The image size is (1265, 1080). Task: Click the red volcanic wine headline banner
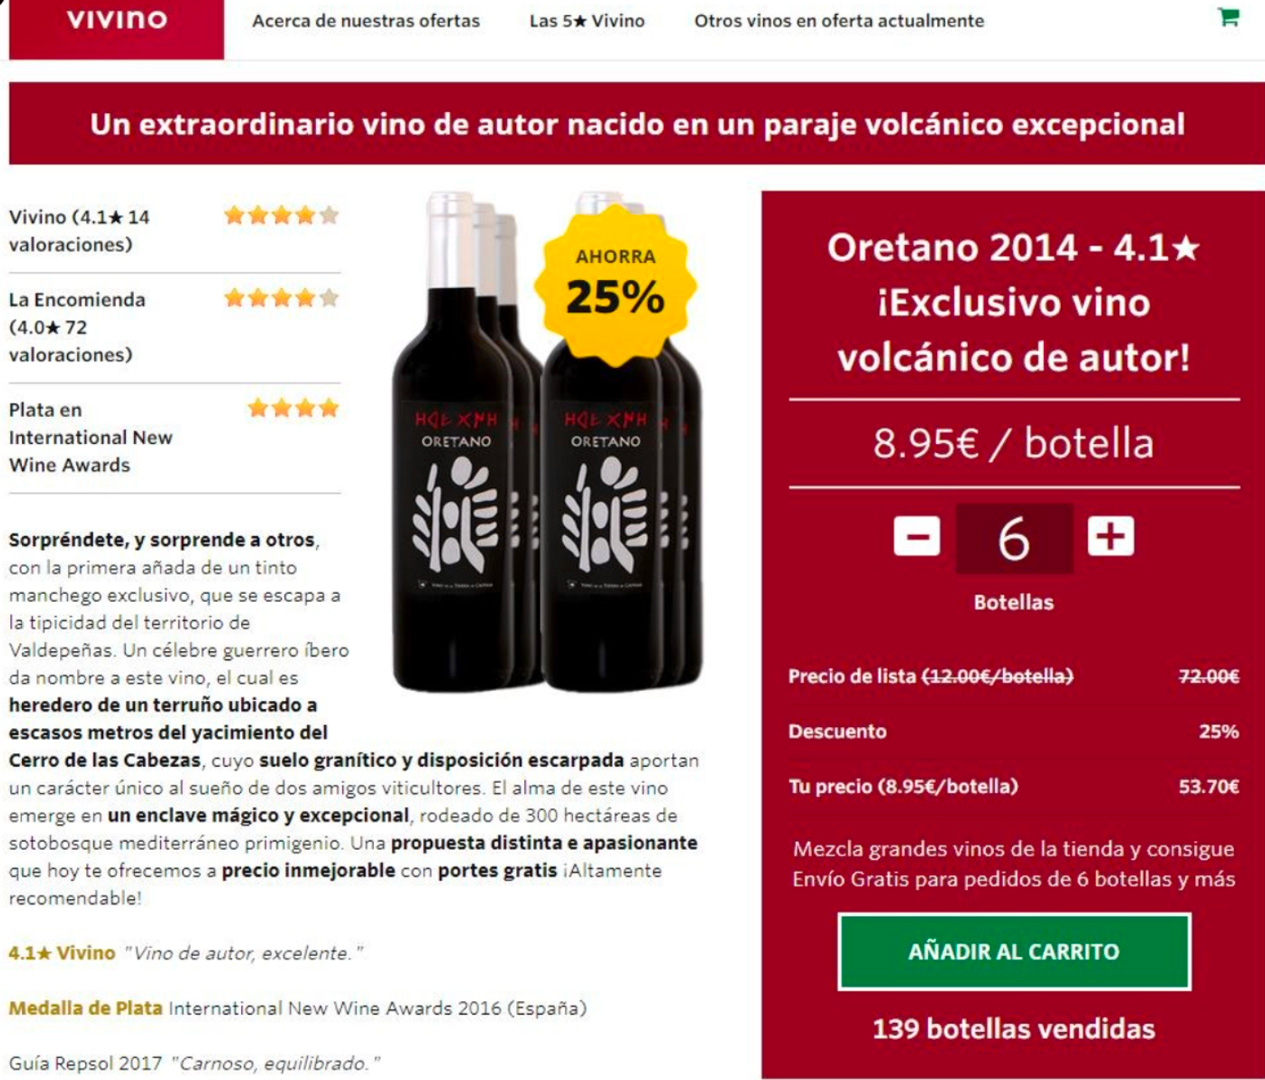tap(637, 124)
